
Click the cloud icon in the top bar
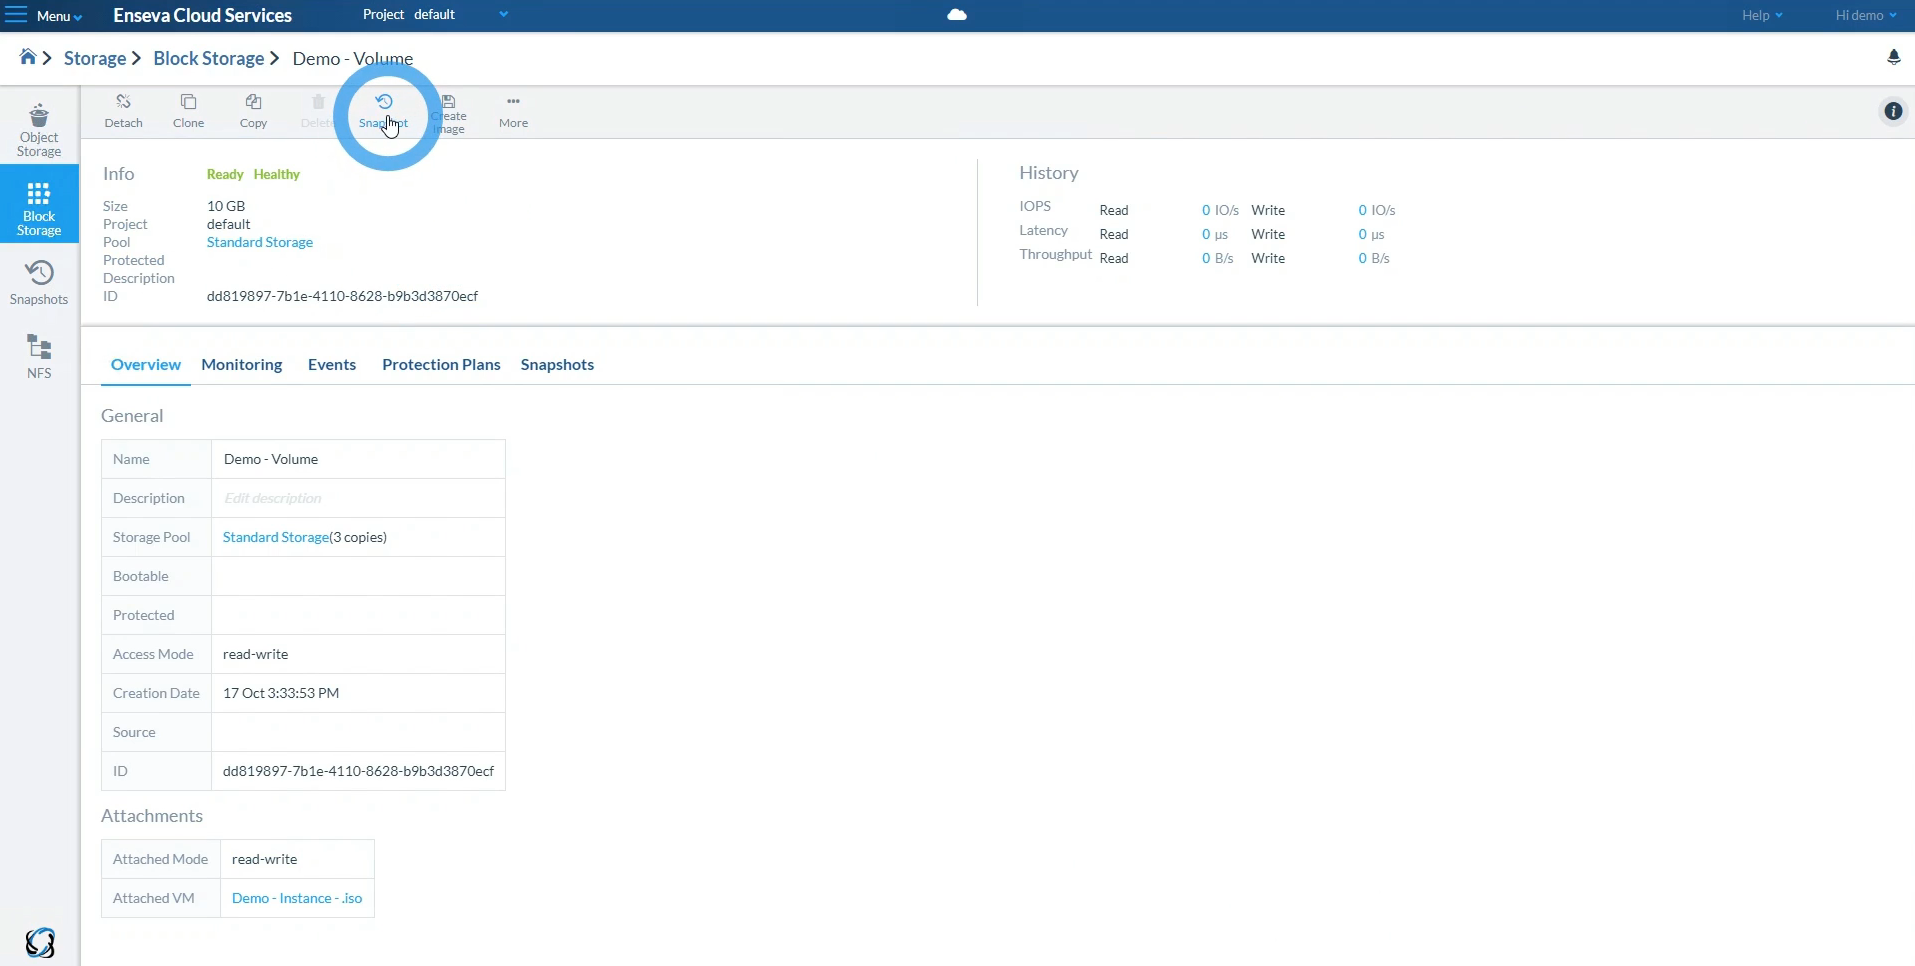(957, 15)
